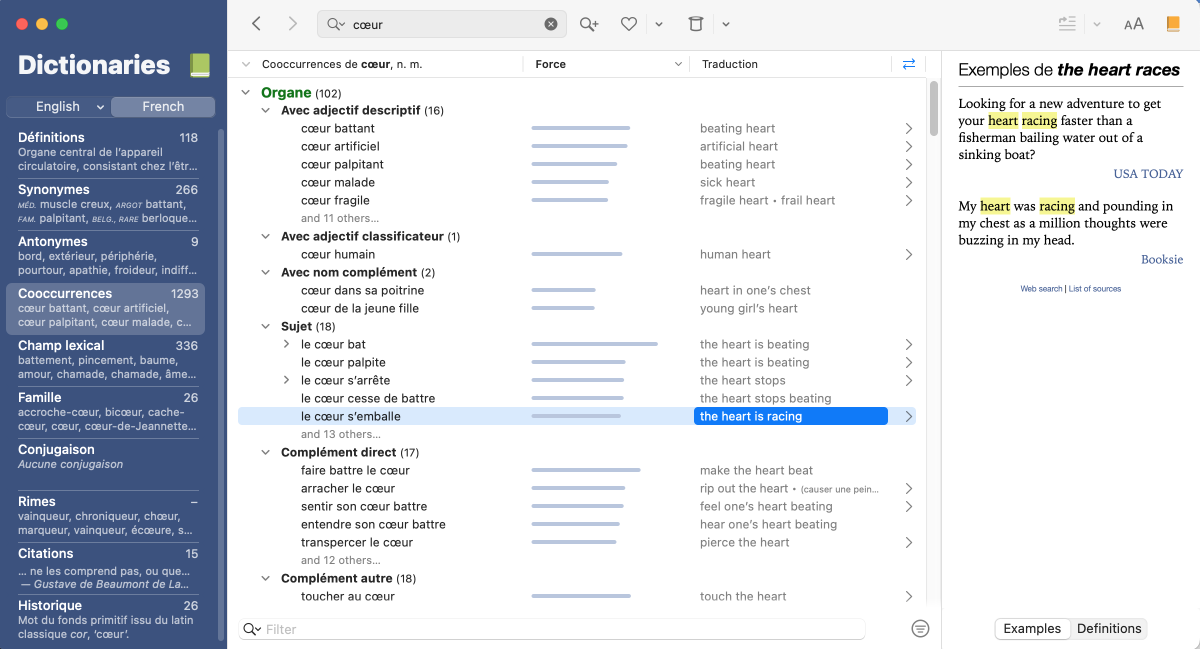Click the swap columns arrows icon

pyautogui.click(x=908, y=64)
